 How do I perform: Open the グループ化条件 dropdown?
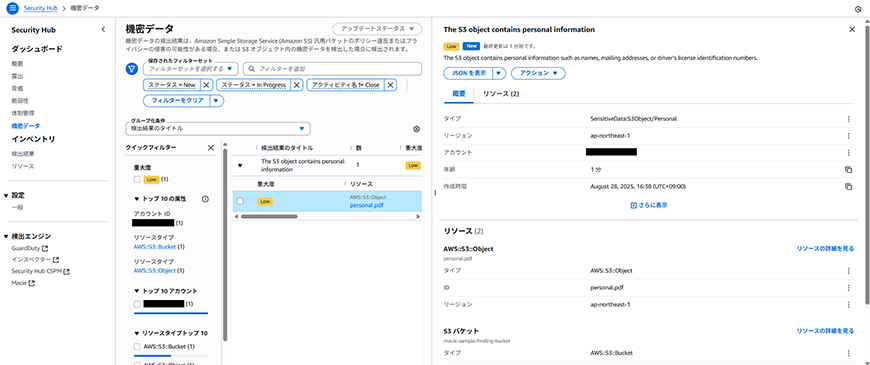coord(218,129)
